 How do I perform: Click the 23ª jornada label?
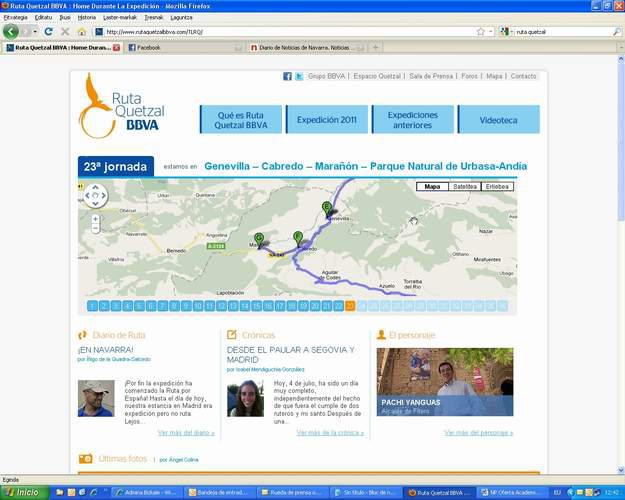(116, 166)
